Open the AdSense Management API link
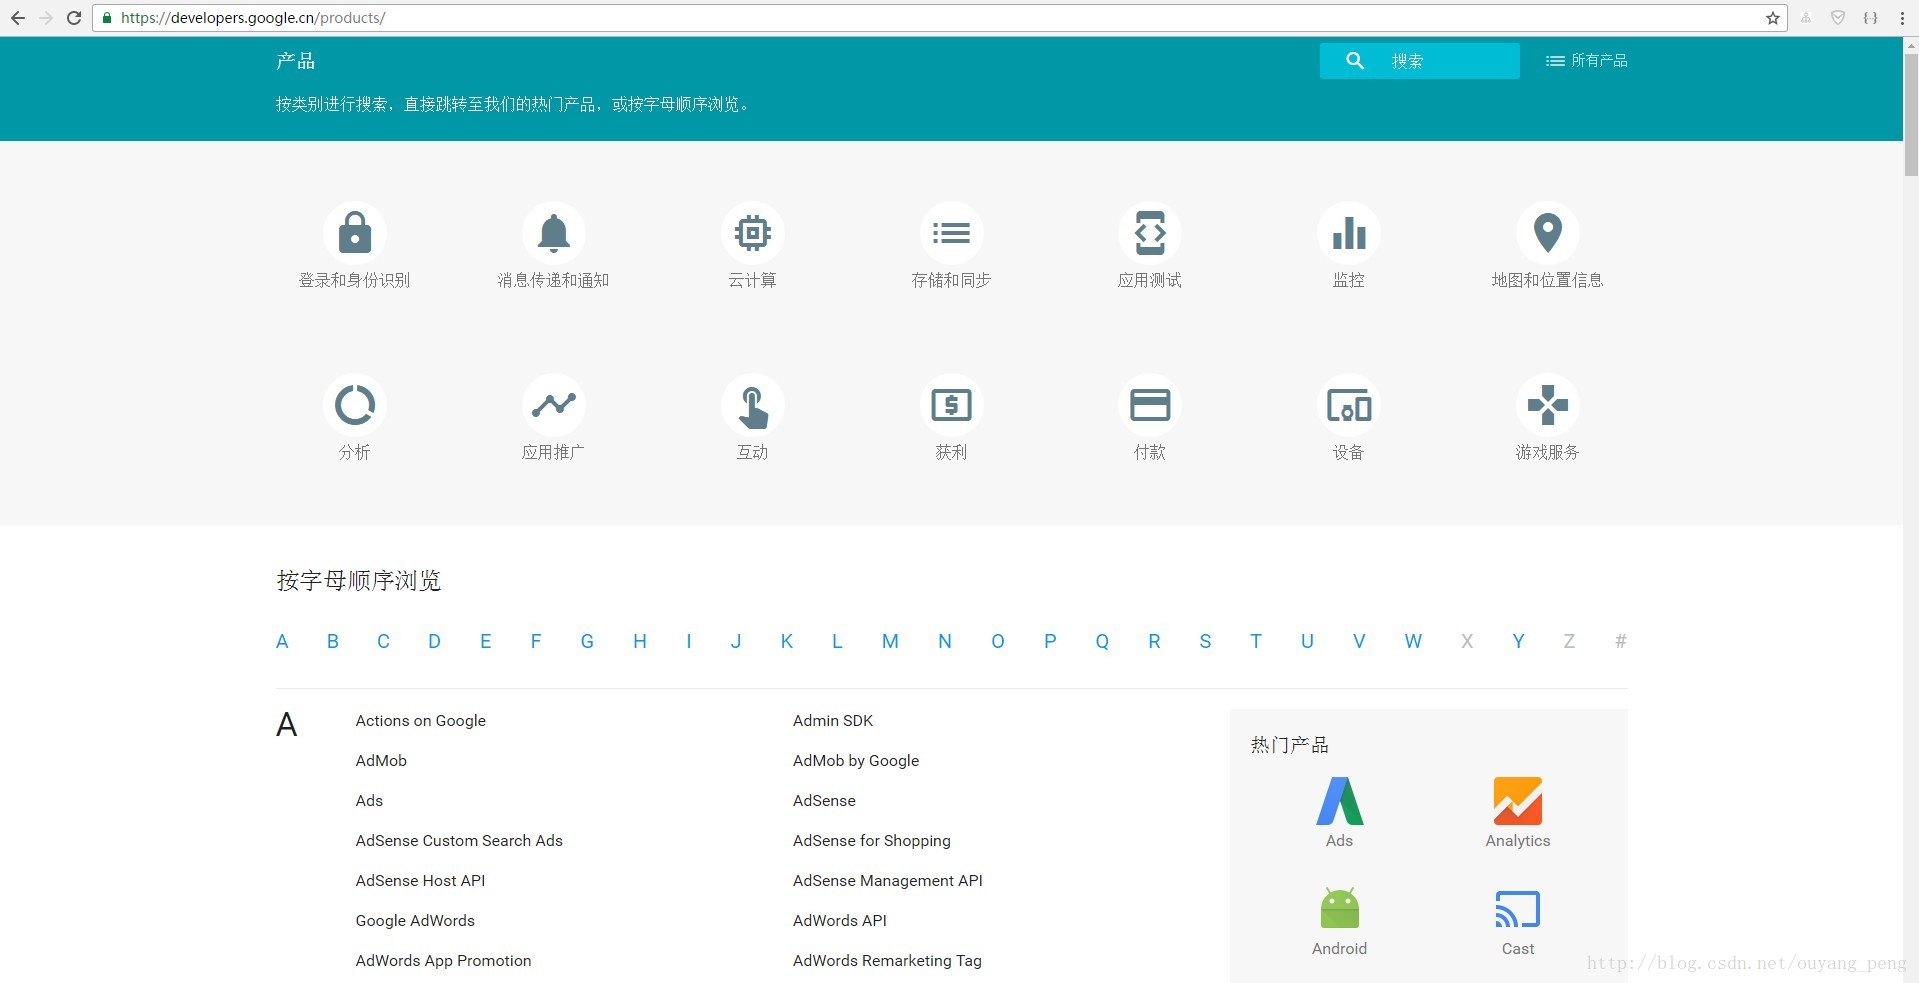The image size is (1919, 983). coord(888,881)
